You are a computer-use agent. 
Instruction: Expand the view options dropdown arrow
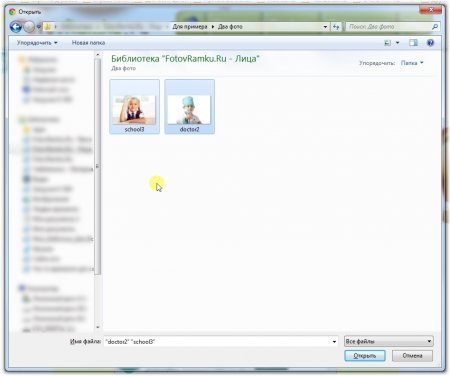point(397,43)
